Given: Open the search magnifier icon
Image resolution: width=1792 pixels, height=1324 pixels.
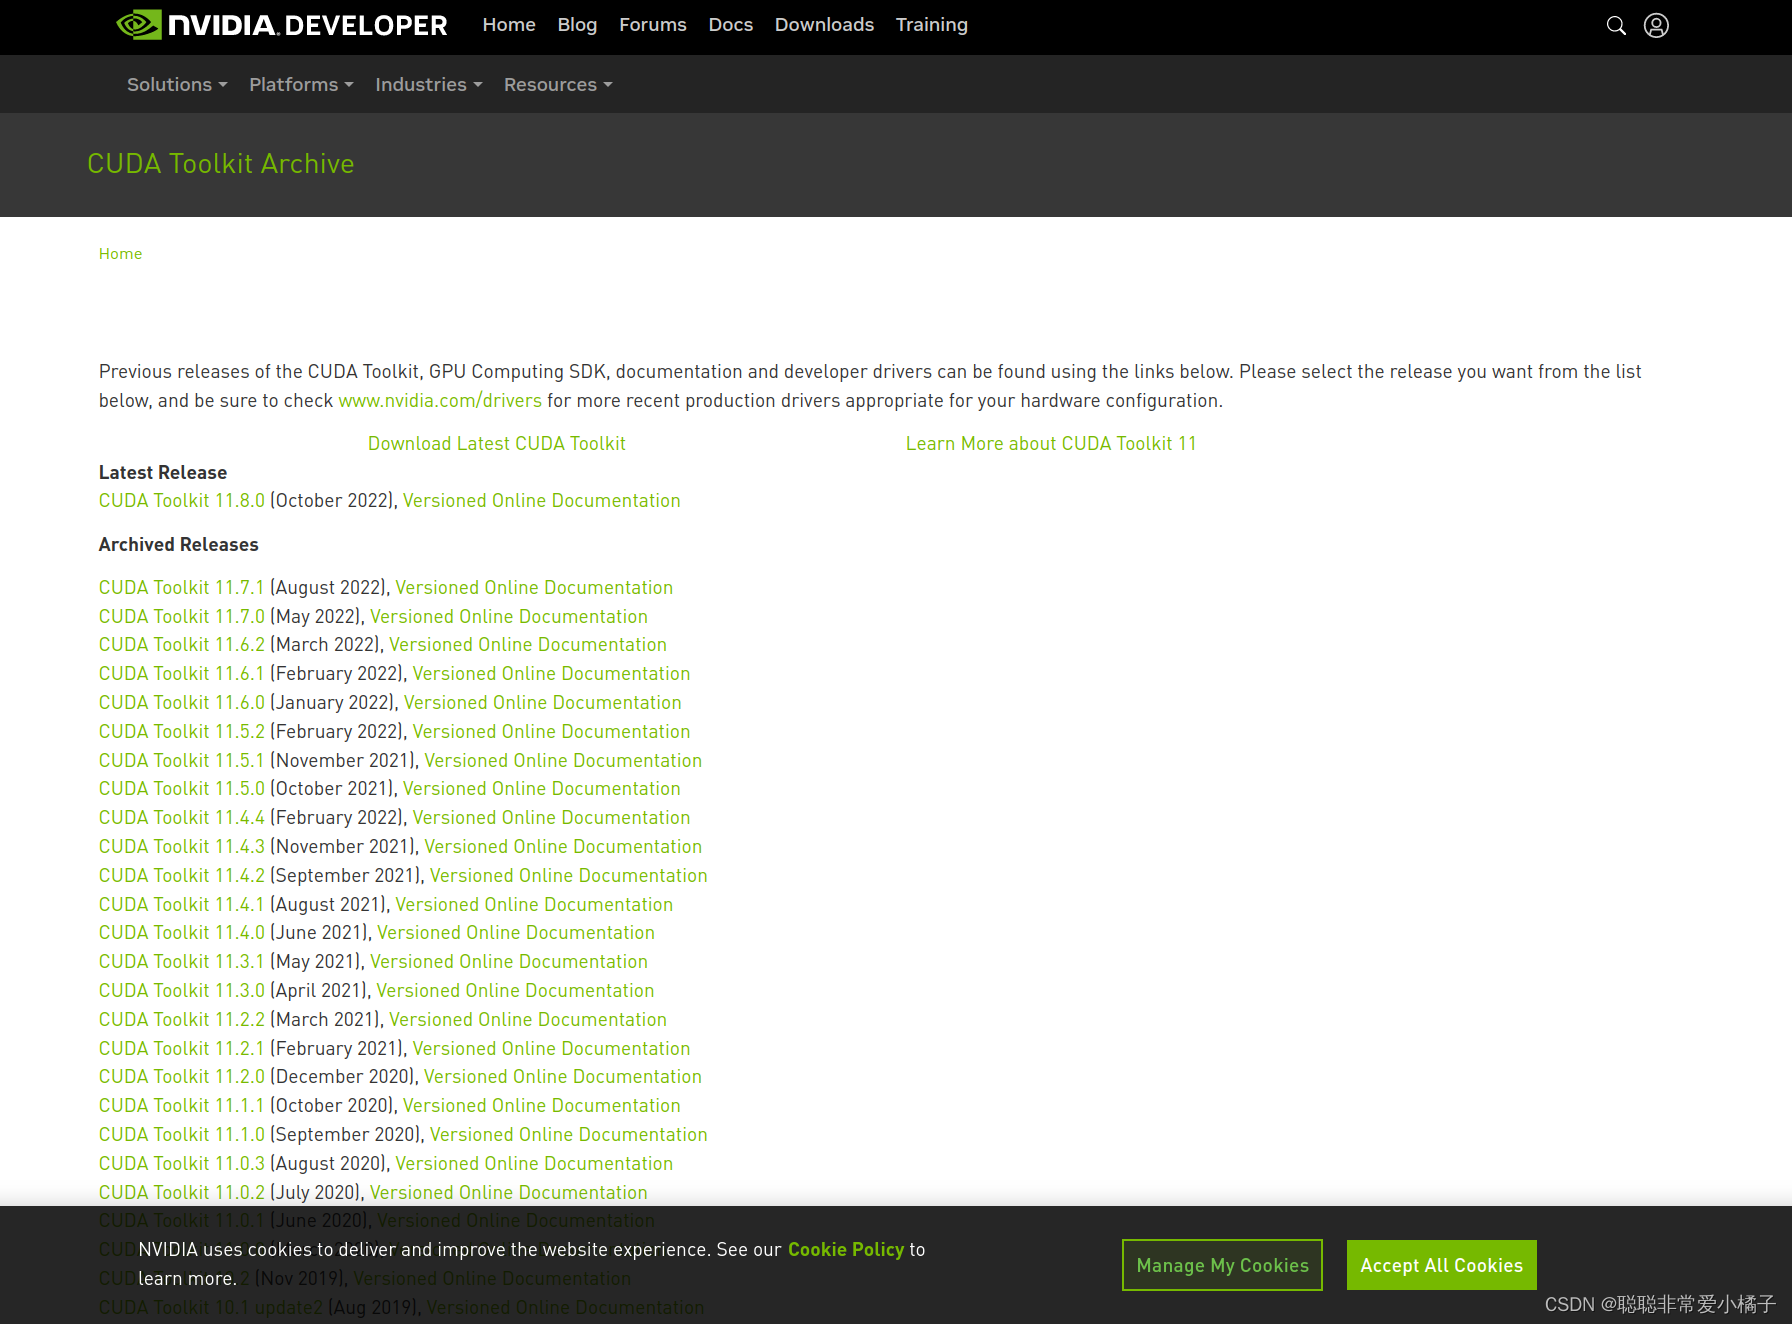Looking at the screenshot, I should (1616, 25).
